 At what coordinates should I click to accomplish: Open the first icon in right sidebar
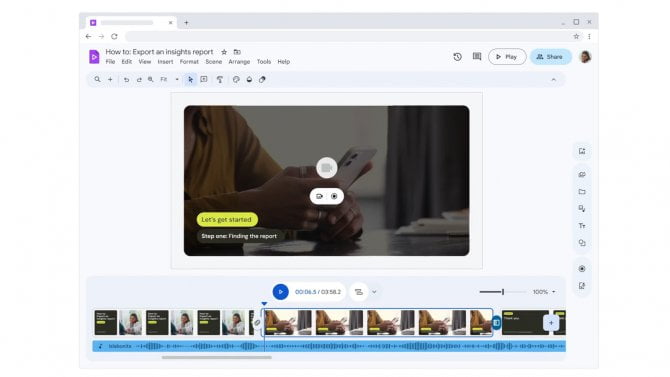[582, 151]
